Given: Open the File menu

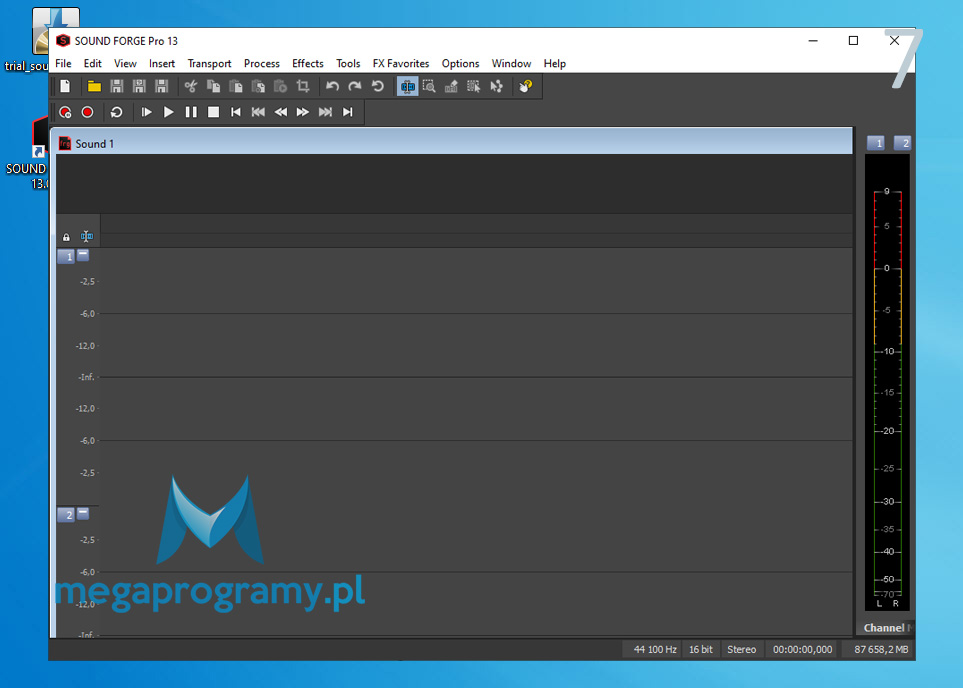Looking at the screenshot, I should point(63,63).
